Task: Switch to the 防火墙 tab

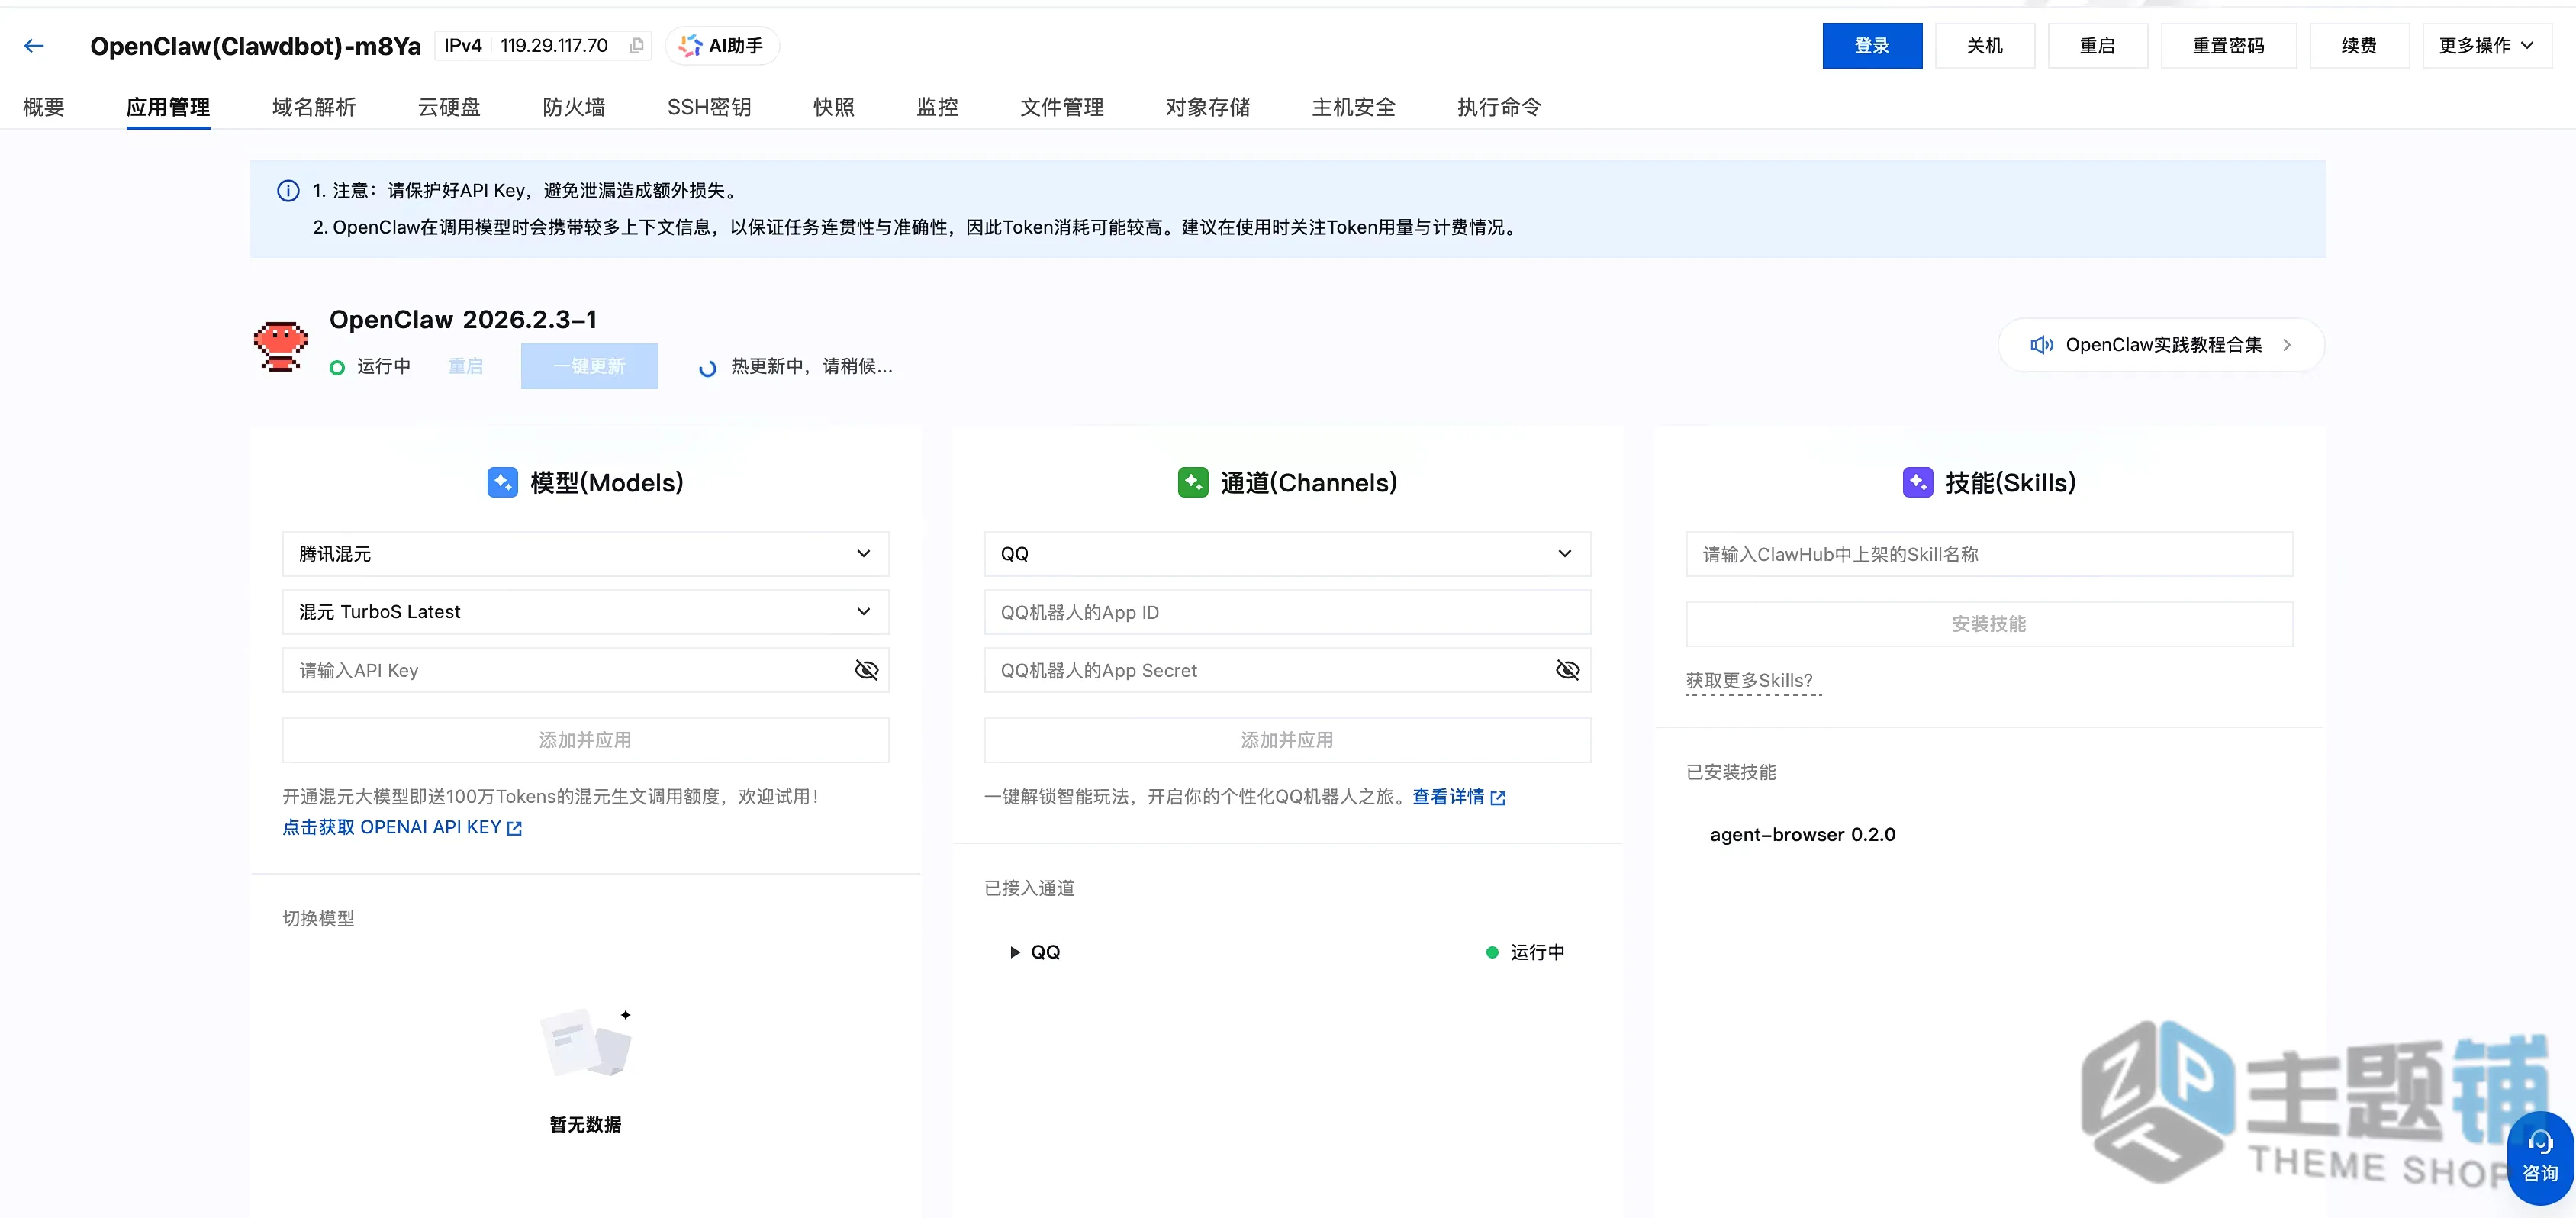Action: [x=574, y=107]
